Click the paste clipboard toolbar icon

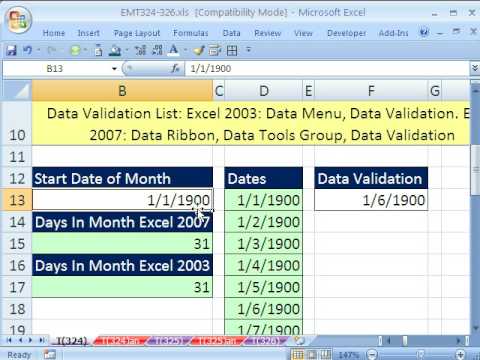[x=98, y=50]
